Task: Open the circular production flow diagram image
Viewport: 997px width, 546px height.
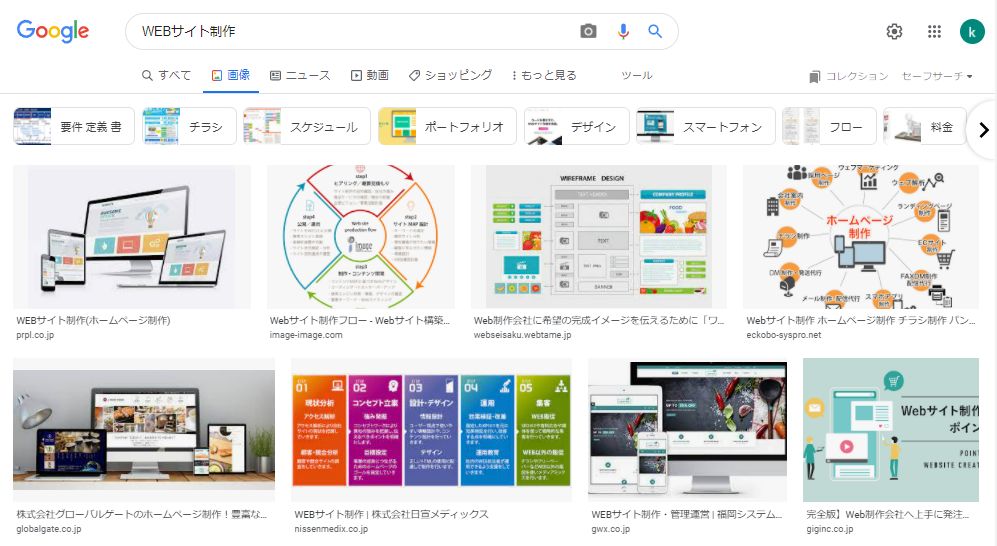Action: point(361,237)
